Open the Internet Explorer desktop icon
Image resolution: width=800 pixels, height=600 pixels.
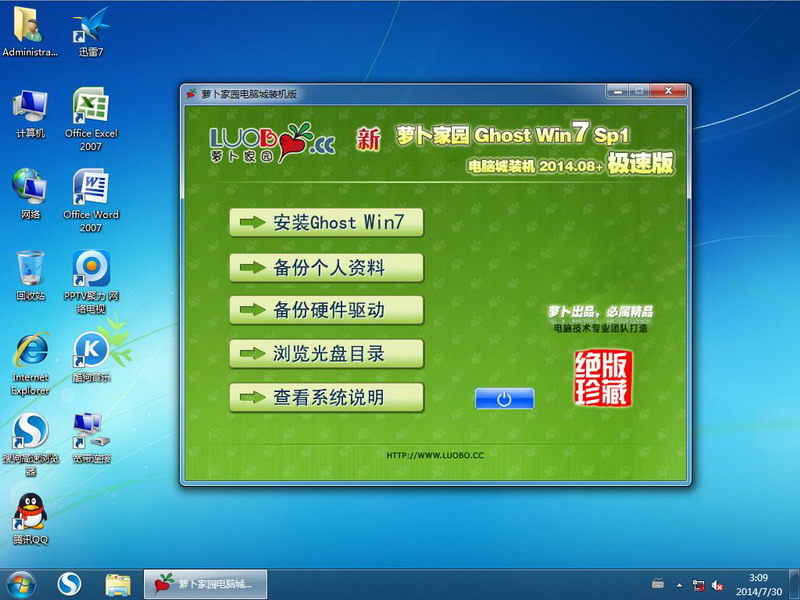30,363
